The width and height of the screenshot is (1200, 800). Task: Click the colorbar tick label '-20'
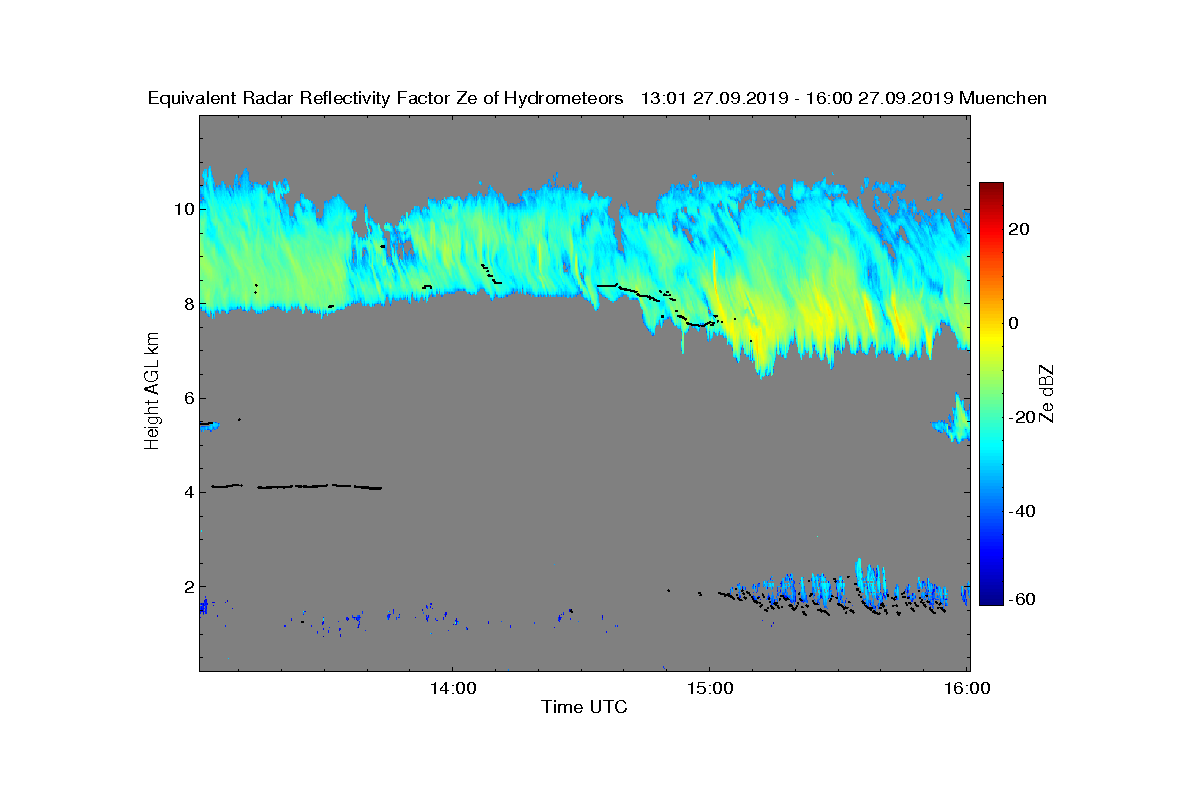[x=1022, y=417]
